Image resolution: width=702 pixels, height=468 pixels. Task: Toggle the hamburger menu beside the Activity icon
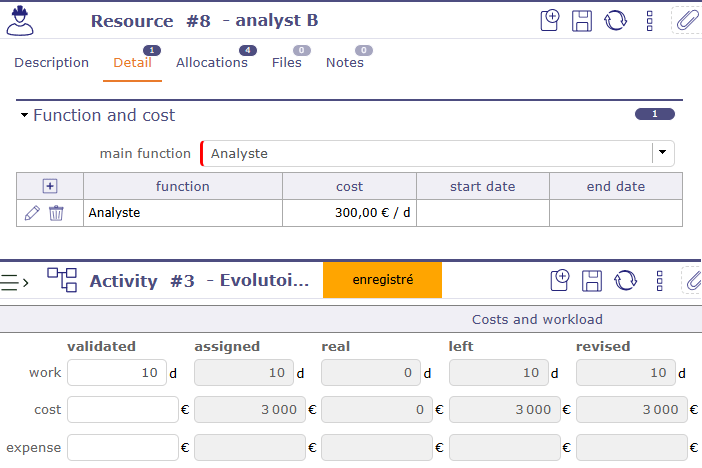tap(14, 282)
